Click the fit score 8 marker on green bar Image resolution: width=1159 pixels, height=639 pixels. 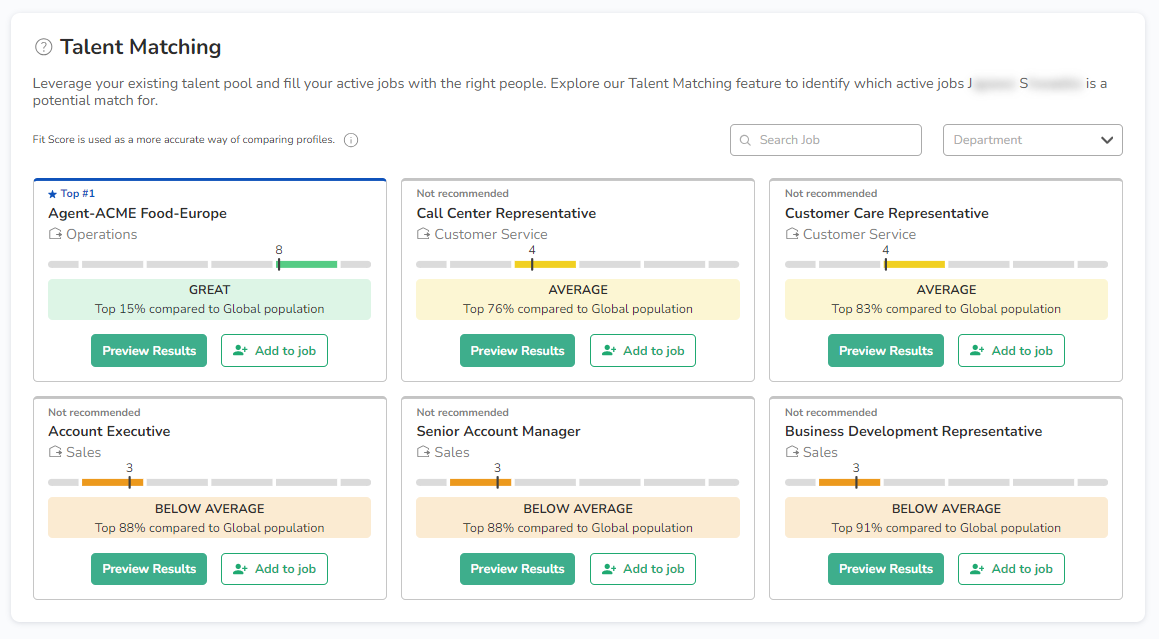point(279,264)
